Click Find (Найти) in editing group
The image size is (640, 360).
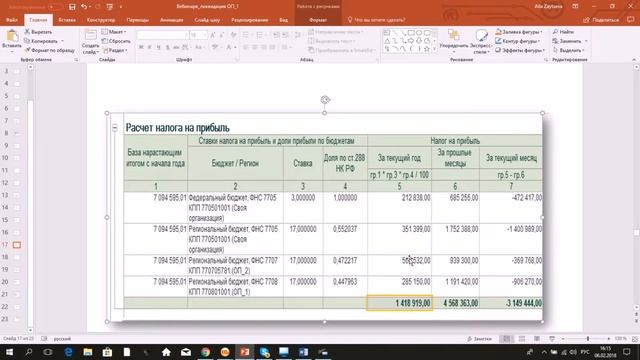coord(563,32)
